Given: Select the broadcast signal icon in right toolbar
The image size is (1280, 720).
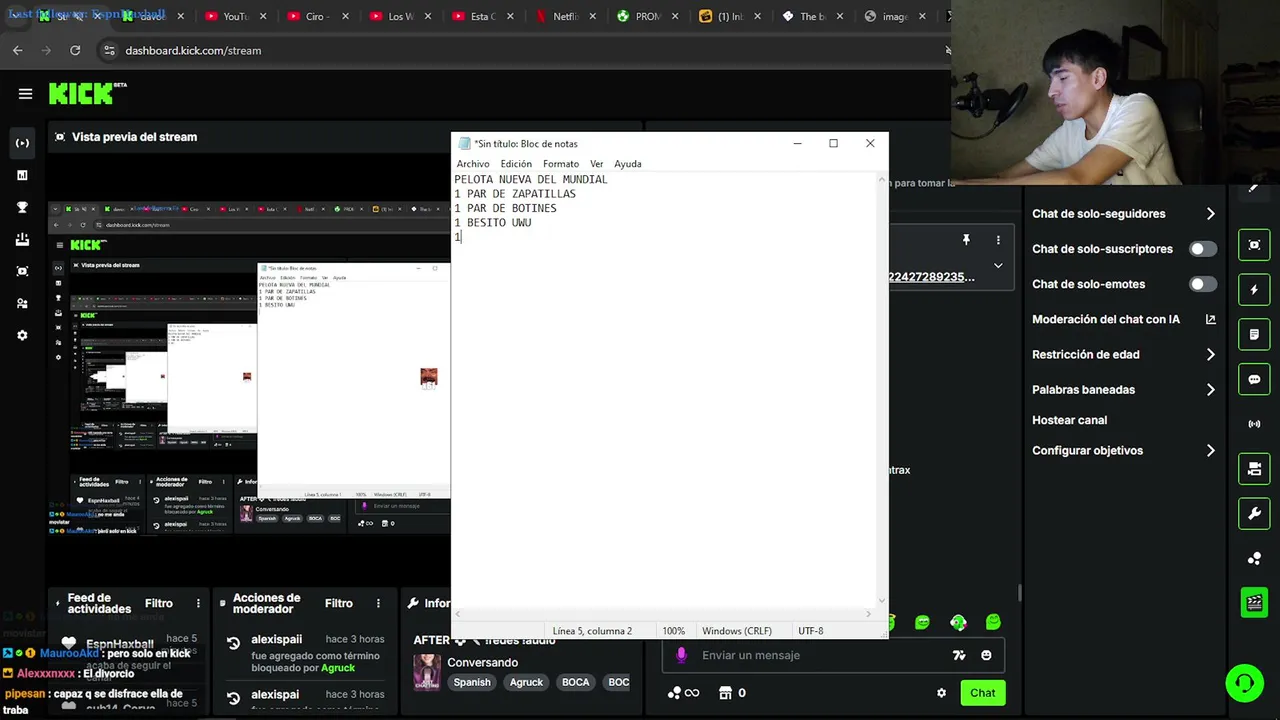Looking at the screenshot, I should click(x=1254, y=424).
